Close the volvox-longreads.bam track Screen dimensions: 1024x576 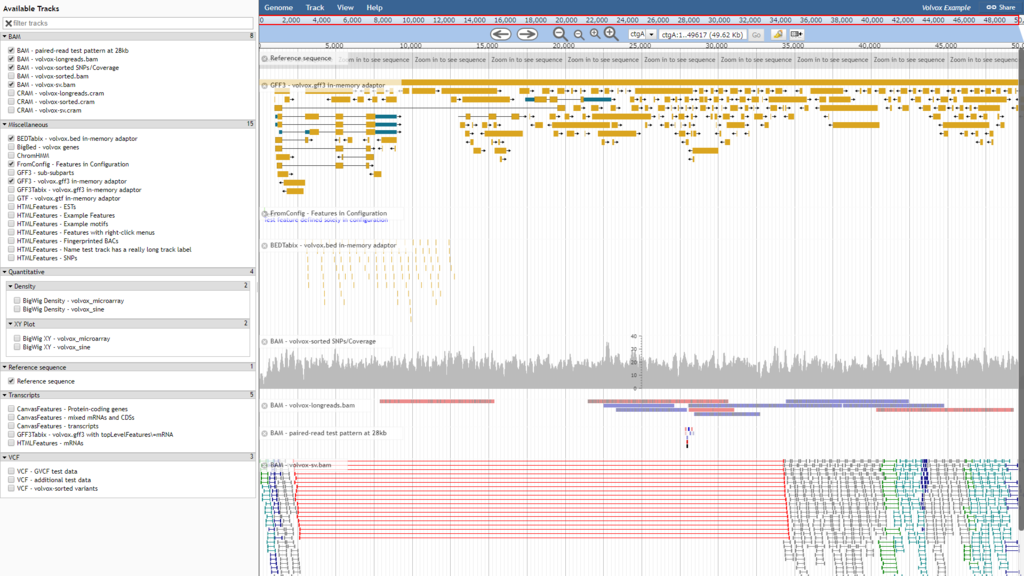[264, 406]
